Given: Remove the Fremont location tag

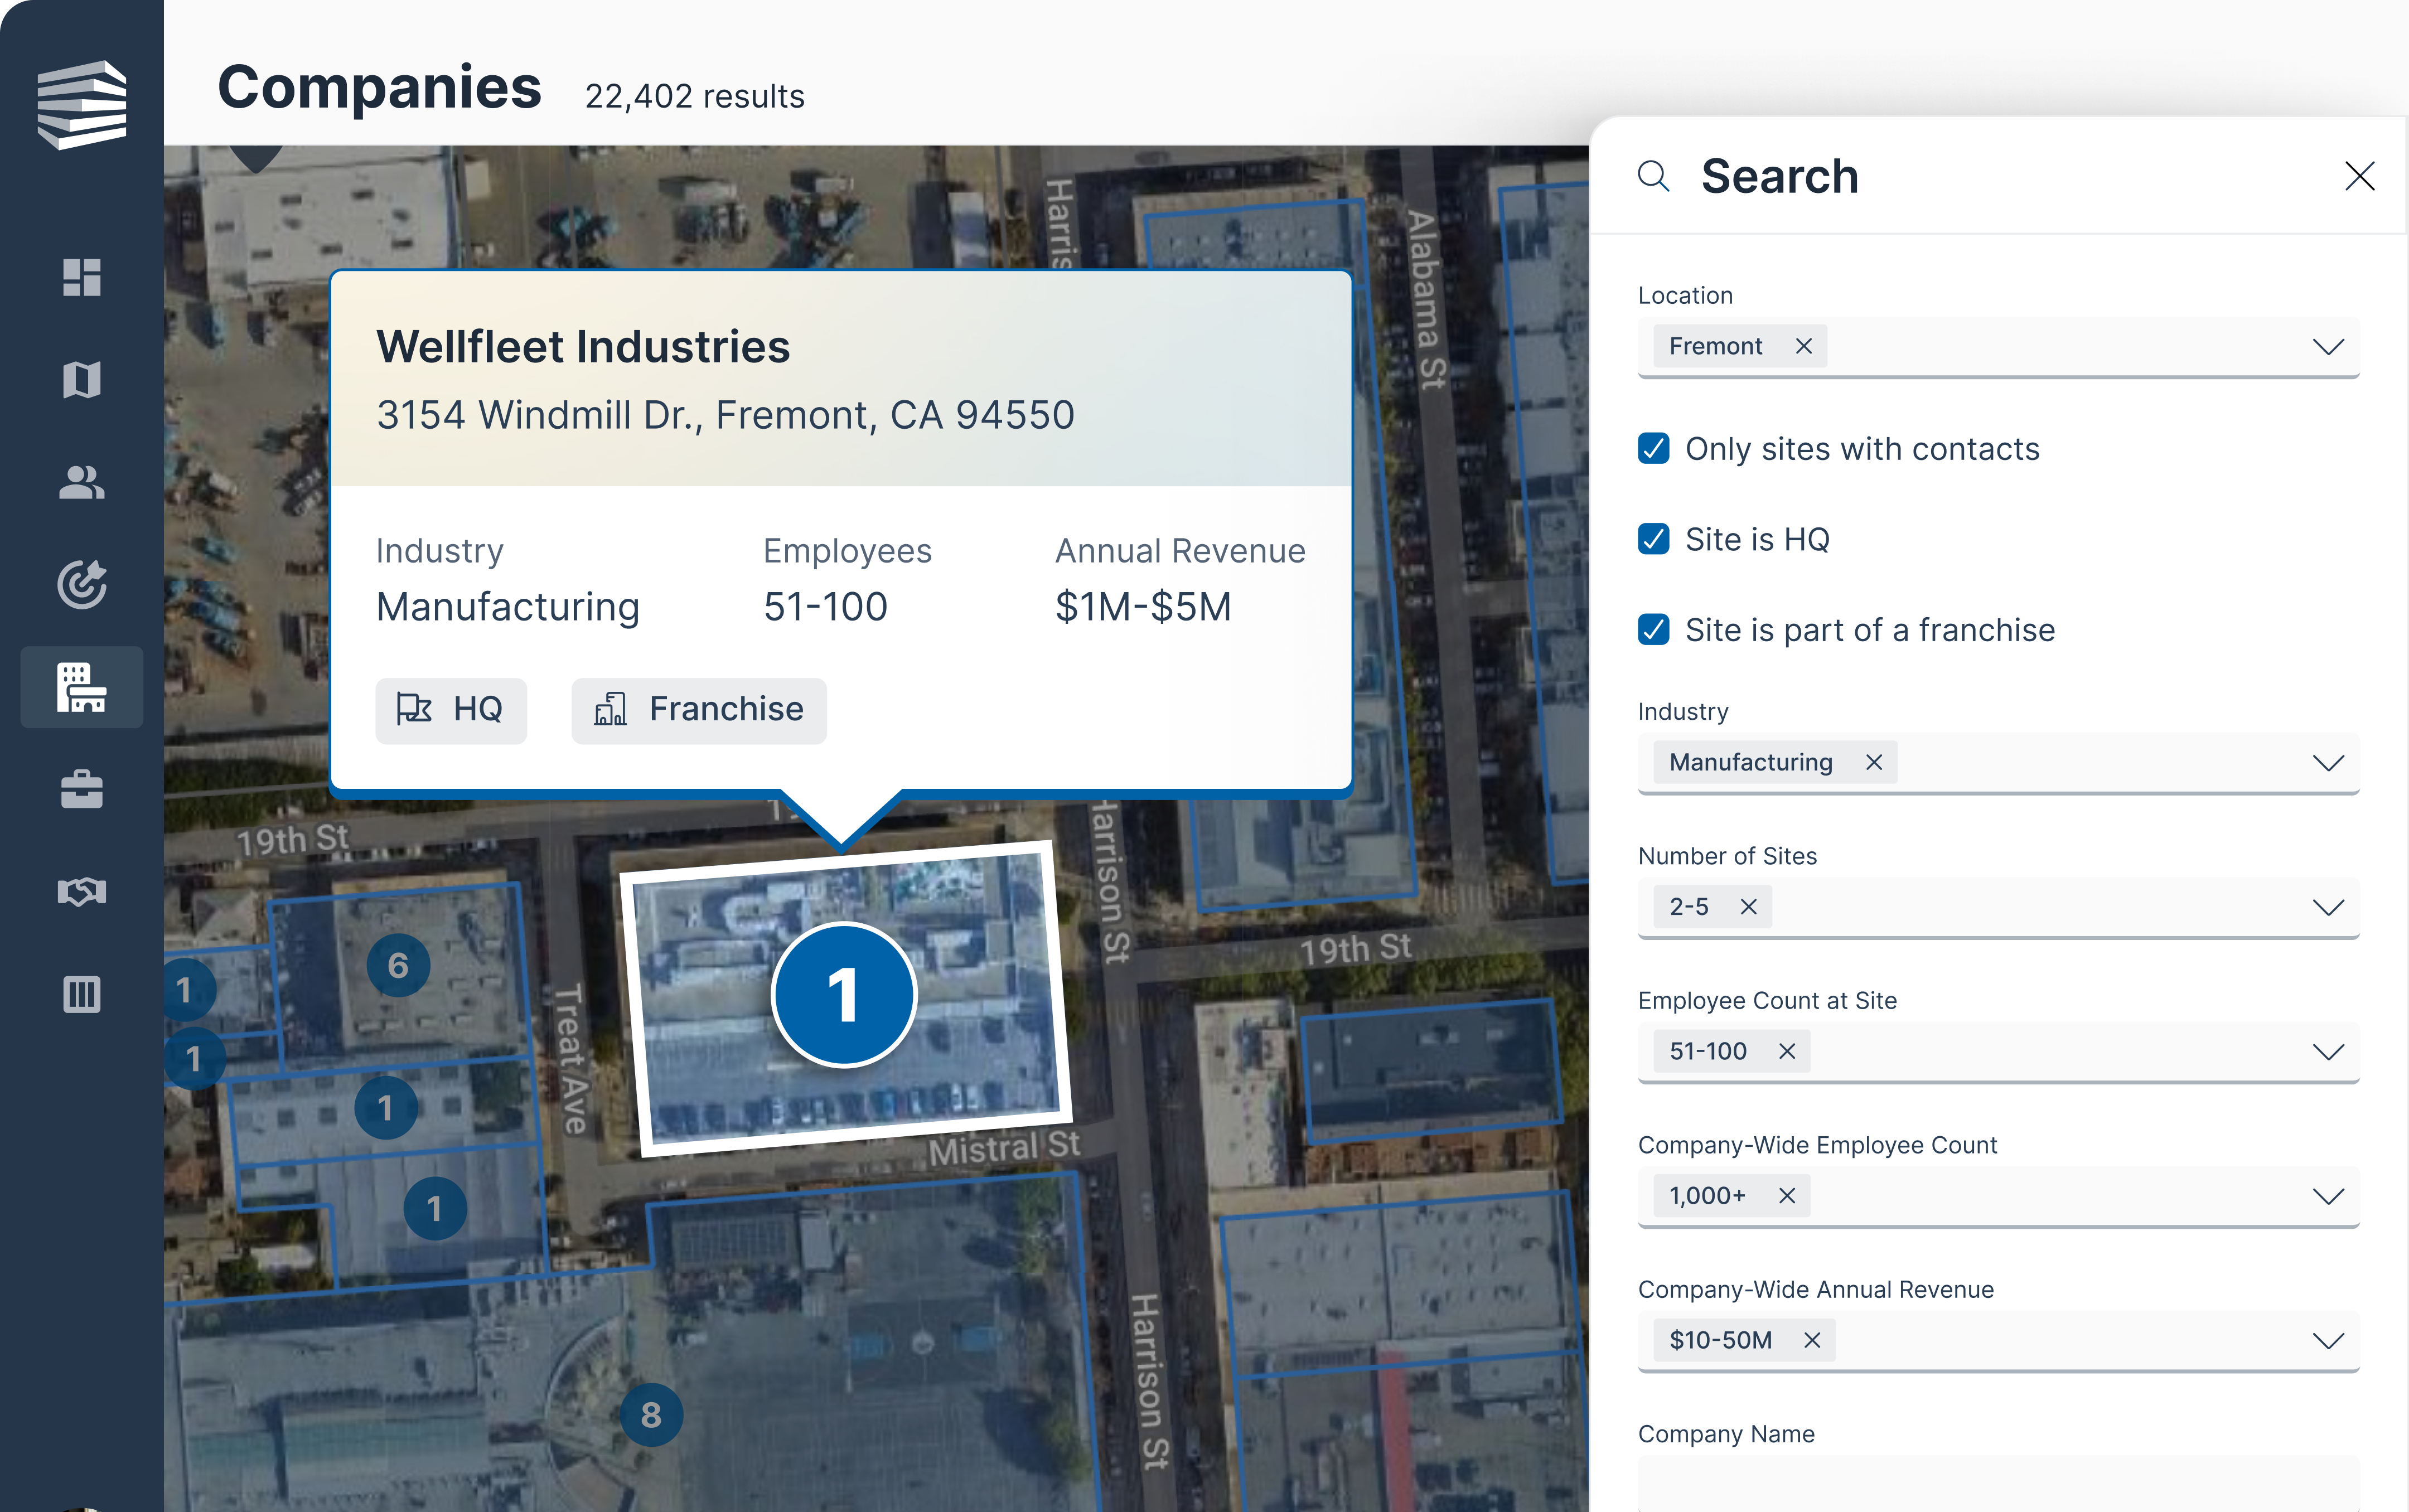Looking at the screenshot, I should click(x=1804, y=346).
